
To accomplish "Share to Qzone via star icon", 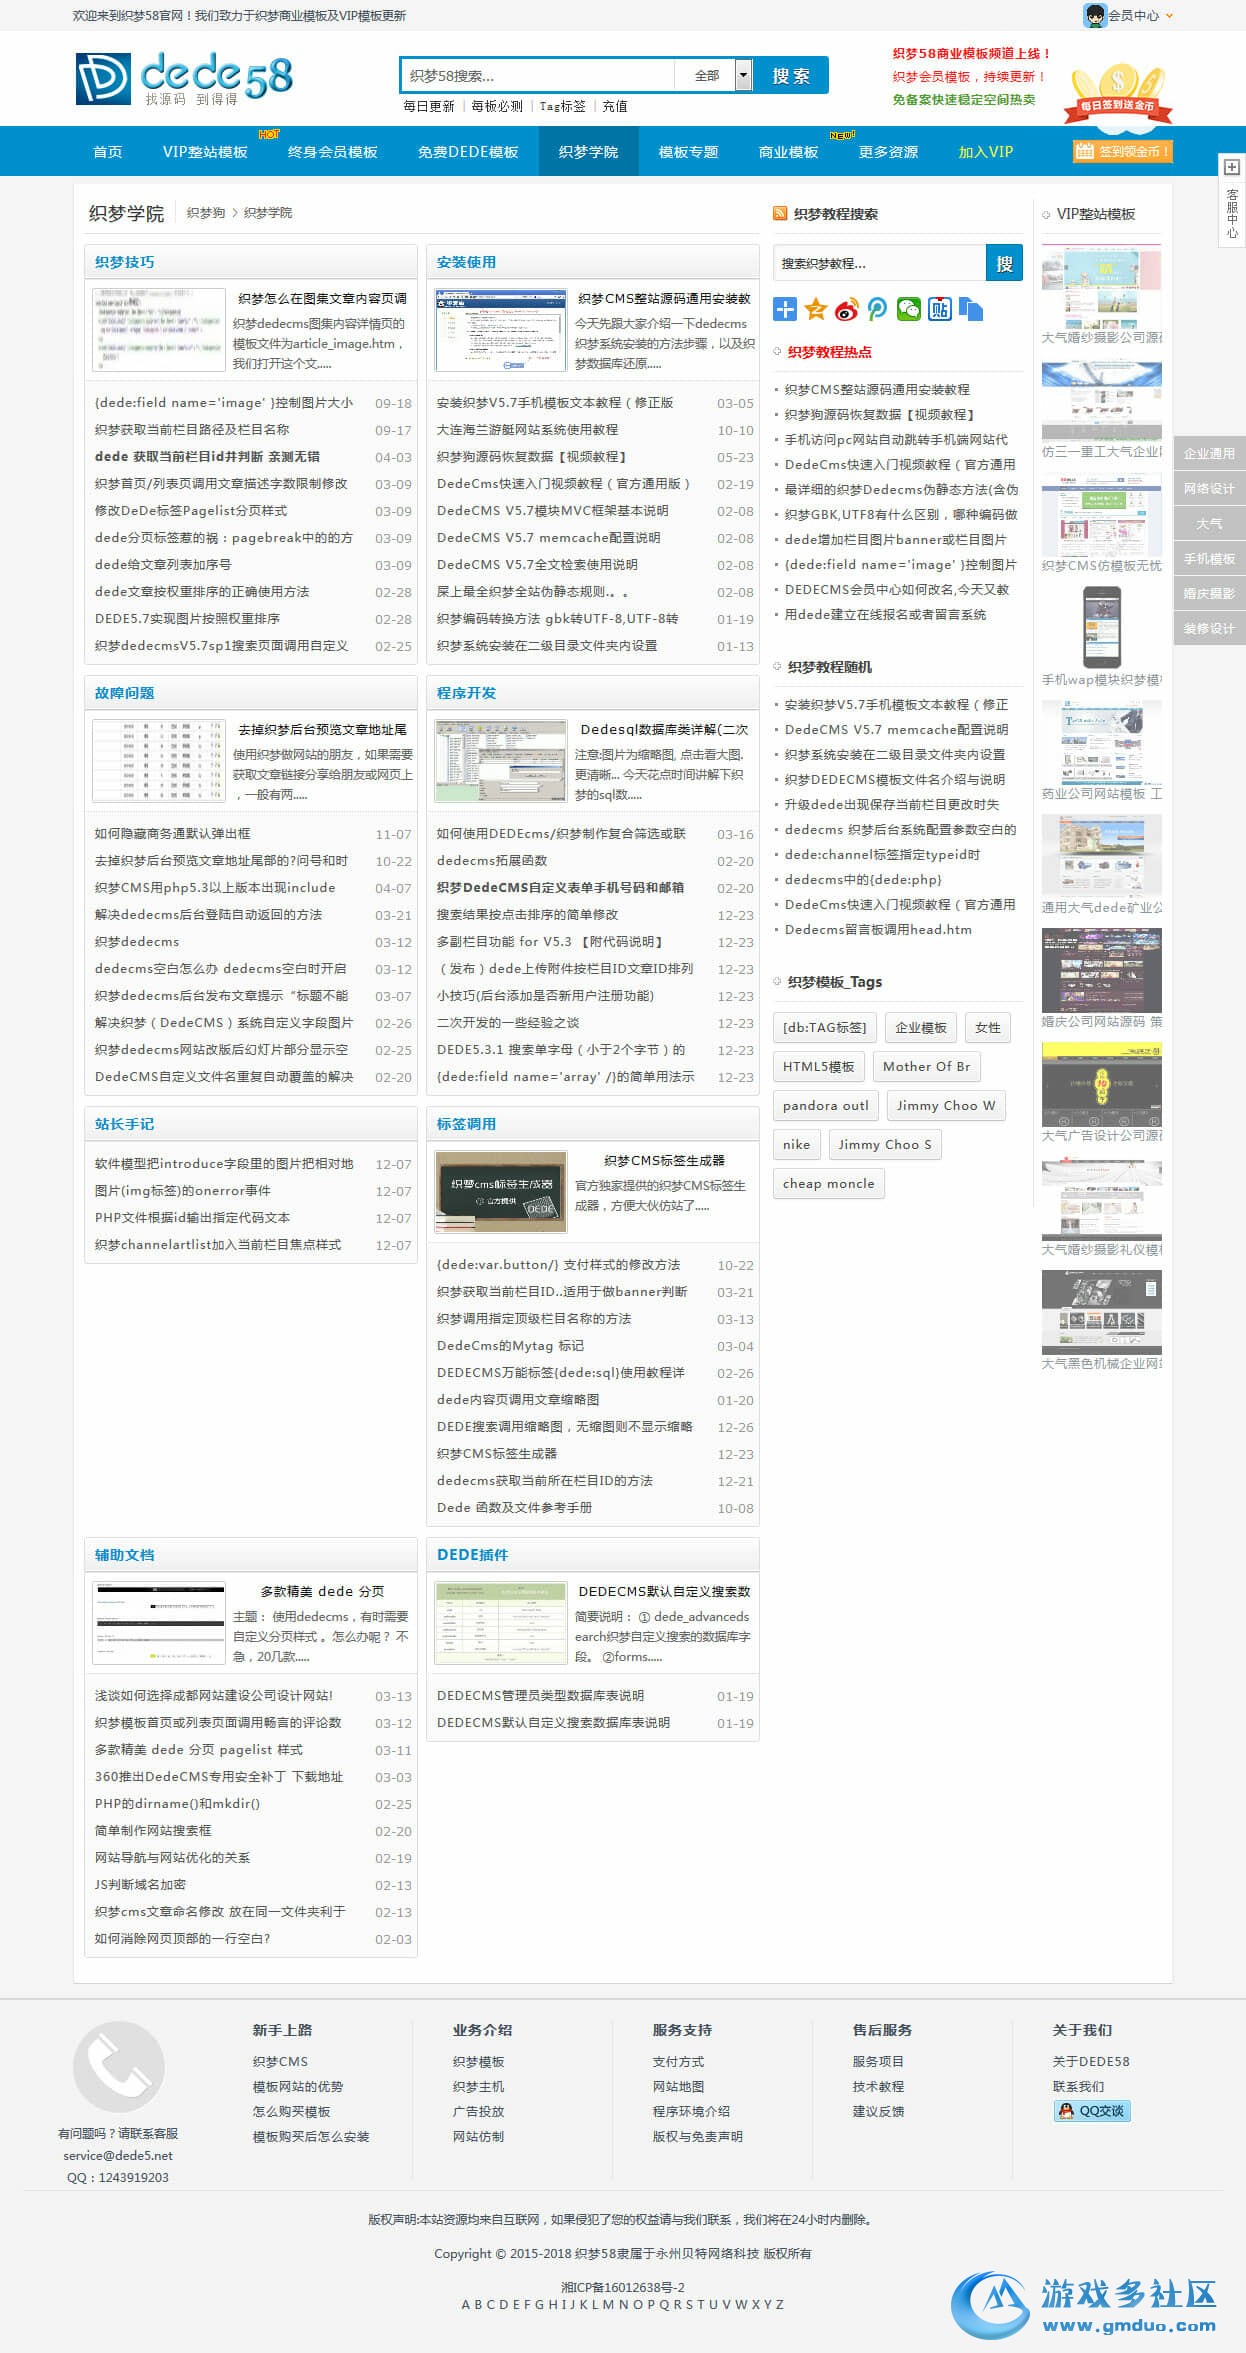I will (816, 309).
